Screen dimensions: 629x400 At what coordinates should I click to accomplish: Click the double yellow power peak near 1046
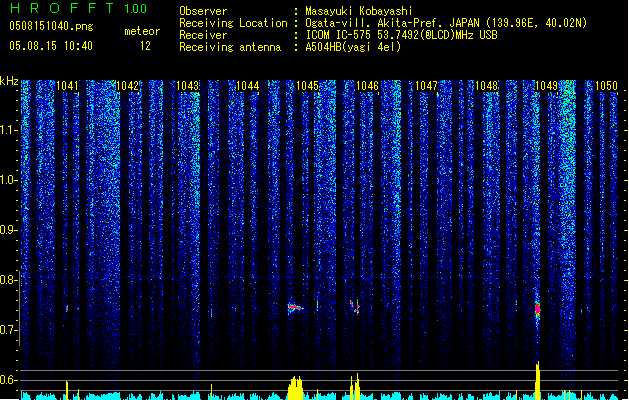[355, 386]
